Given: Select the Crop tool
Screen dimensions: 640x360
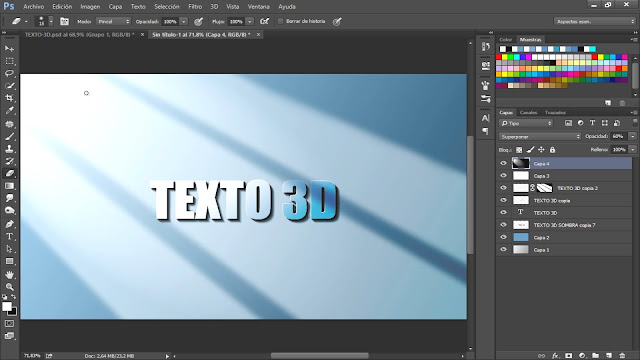Looking at the screenshot, I should point(9,98).
